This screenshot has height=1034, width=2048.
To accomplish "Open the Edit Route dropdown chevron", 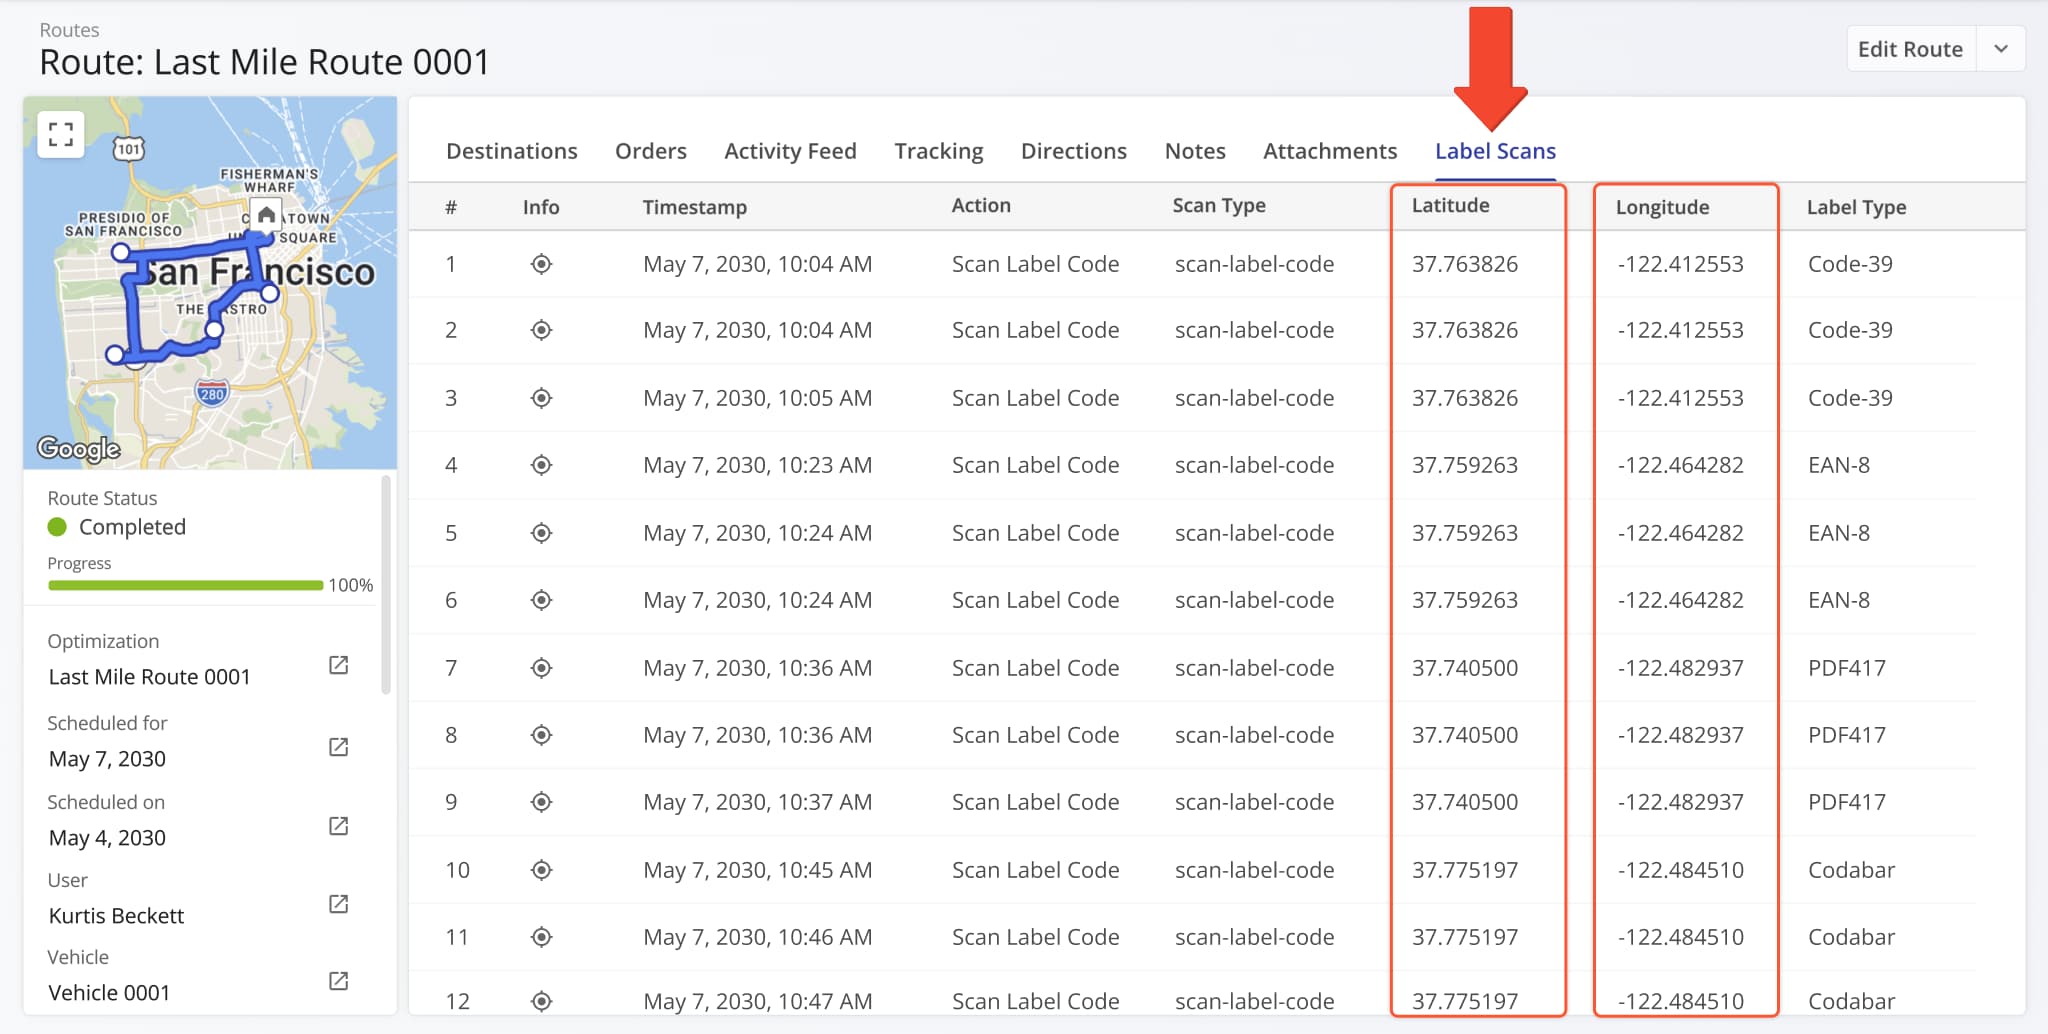I will (2000, 48).
